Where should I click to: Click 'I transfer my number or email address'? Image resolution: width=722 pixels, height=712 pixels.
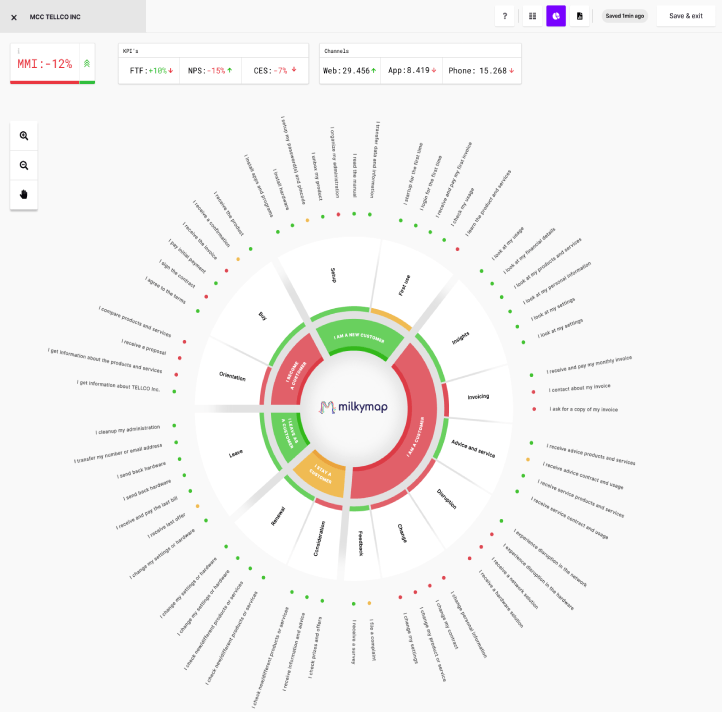[118, 453]
